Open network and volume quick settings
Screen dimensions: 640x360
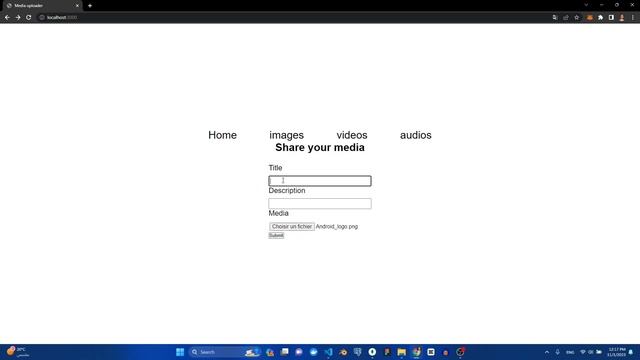pos(591,352)
